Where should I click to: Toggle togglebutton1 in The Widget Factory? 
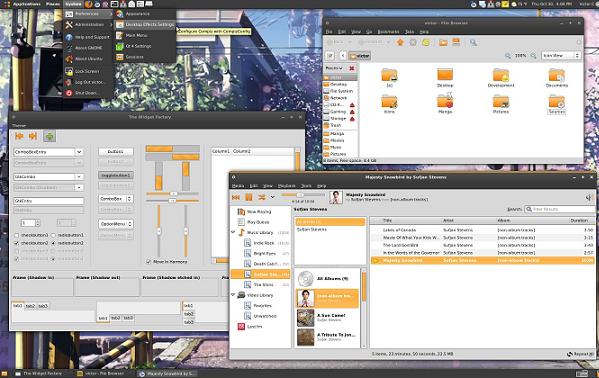tap(116, 175)
